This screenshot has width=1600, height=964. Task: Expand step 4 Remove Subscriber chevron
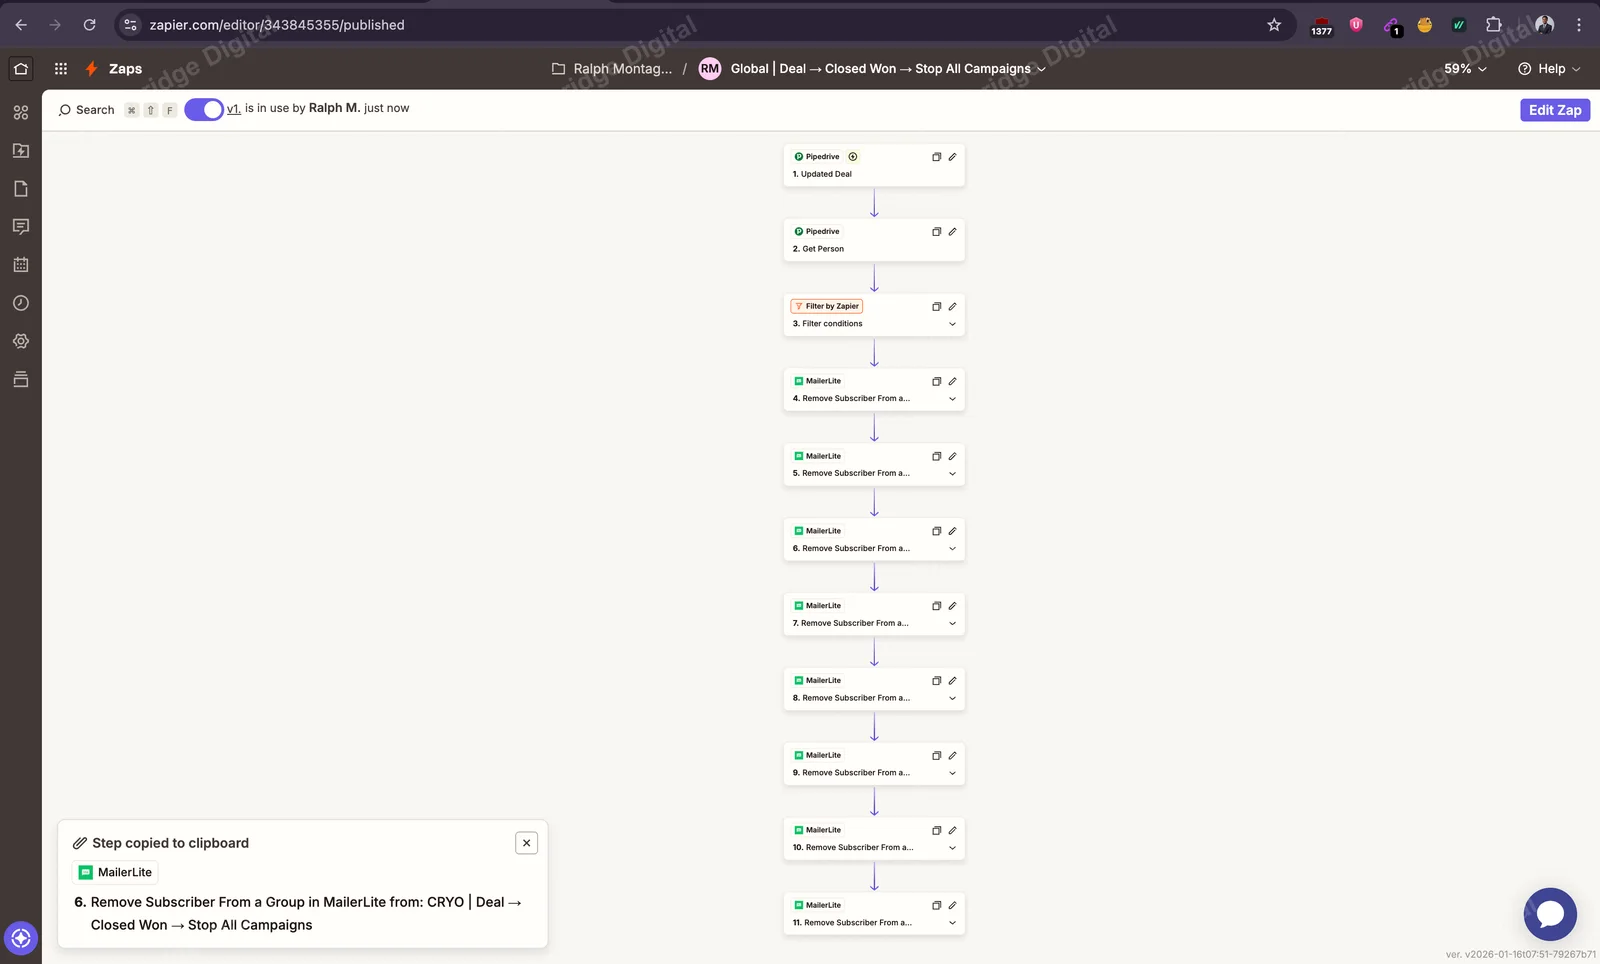[952, 399]
